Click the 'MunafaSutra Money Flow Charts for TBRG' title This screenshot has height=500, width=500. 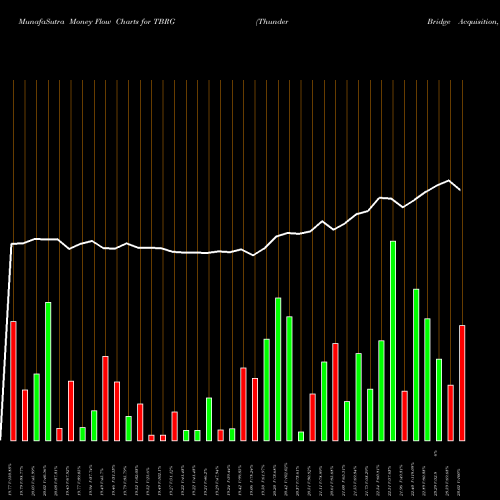(97, 22)
